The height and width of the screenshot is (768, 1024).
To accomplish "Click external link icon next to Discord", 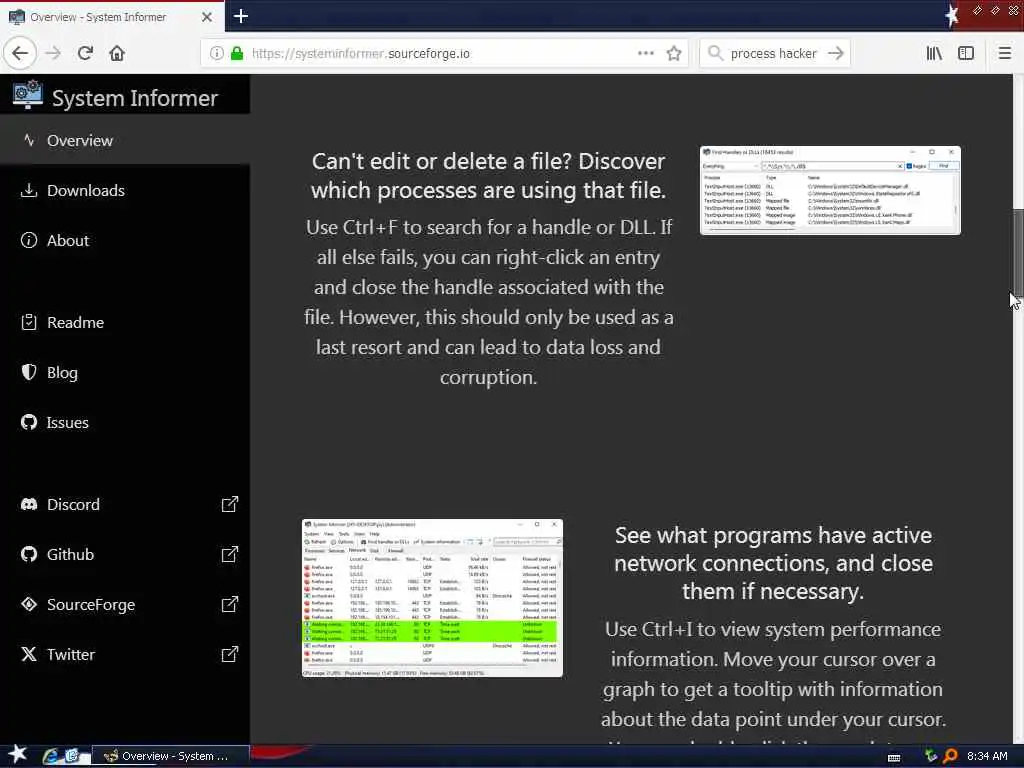I will click(229, 504).
